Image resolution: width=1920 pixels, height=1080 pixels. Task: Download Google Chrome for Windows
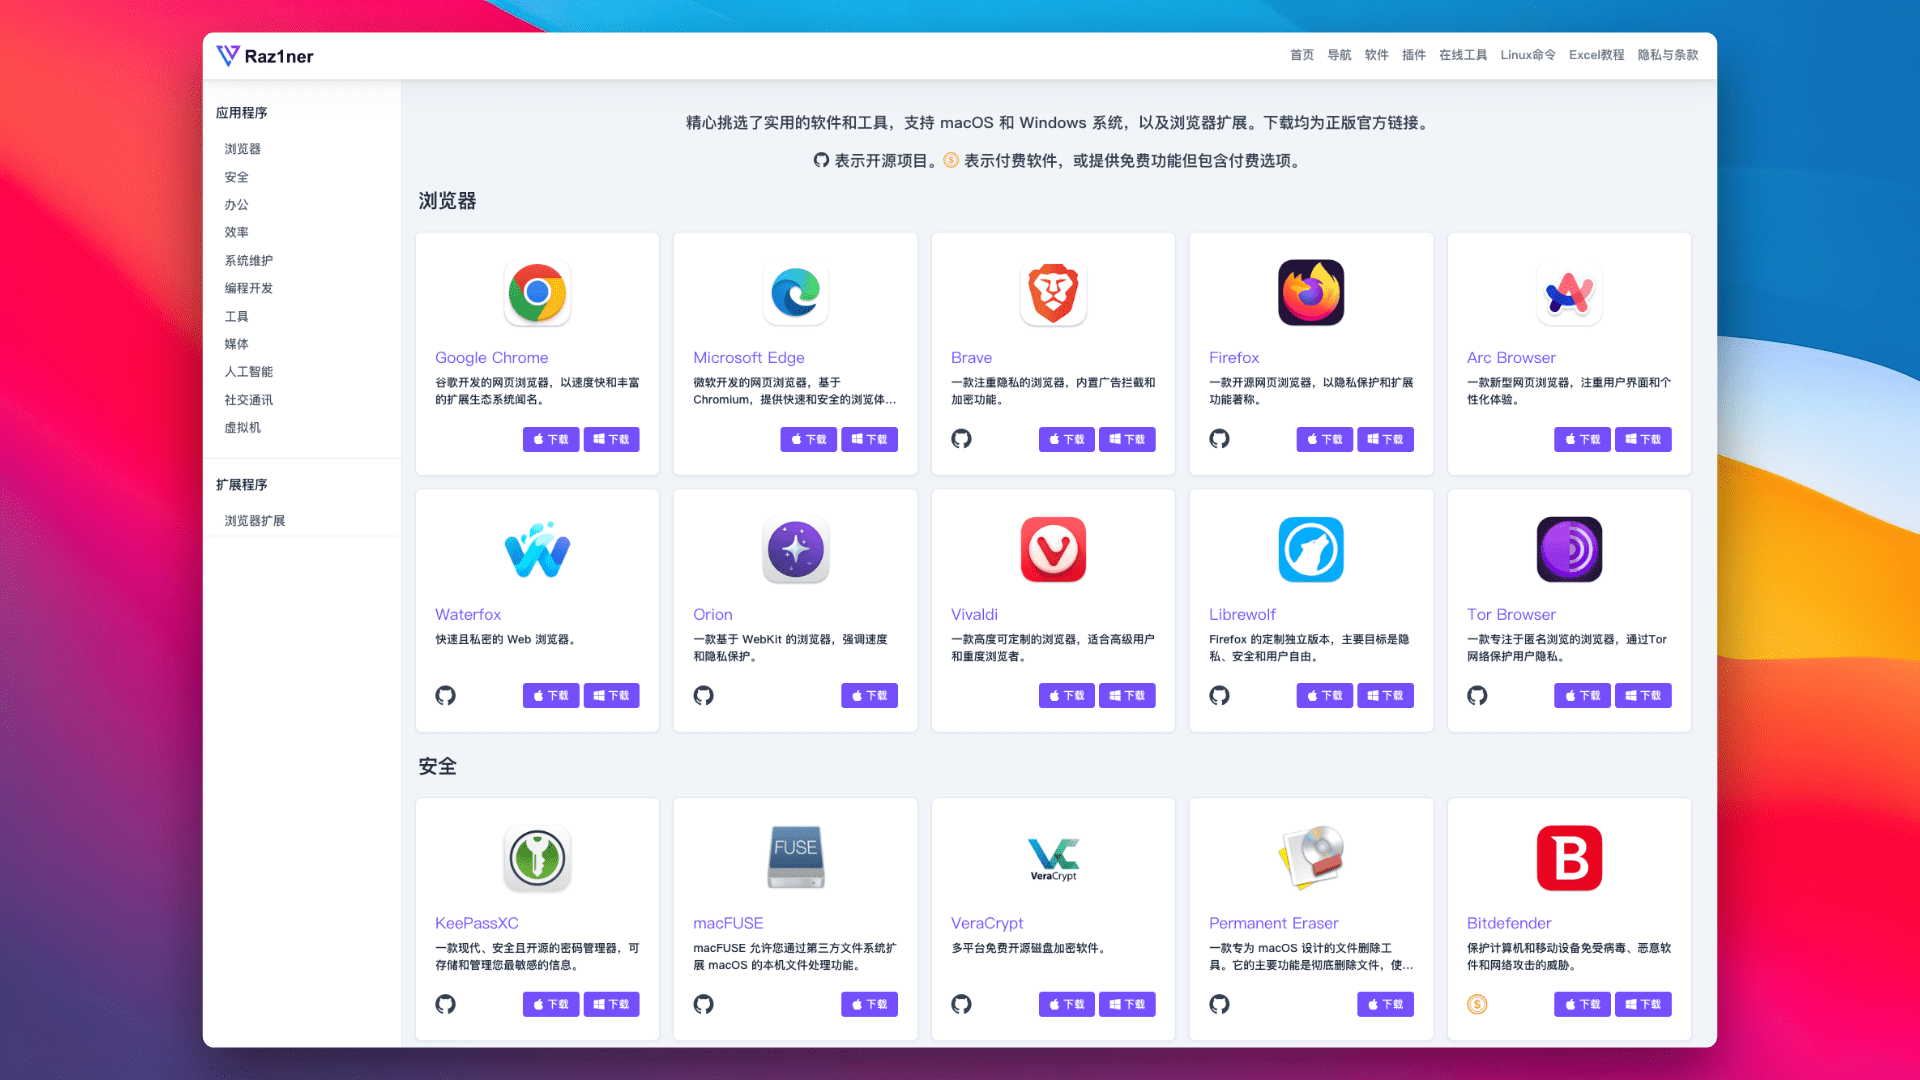[611, 439]
